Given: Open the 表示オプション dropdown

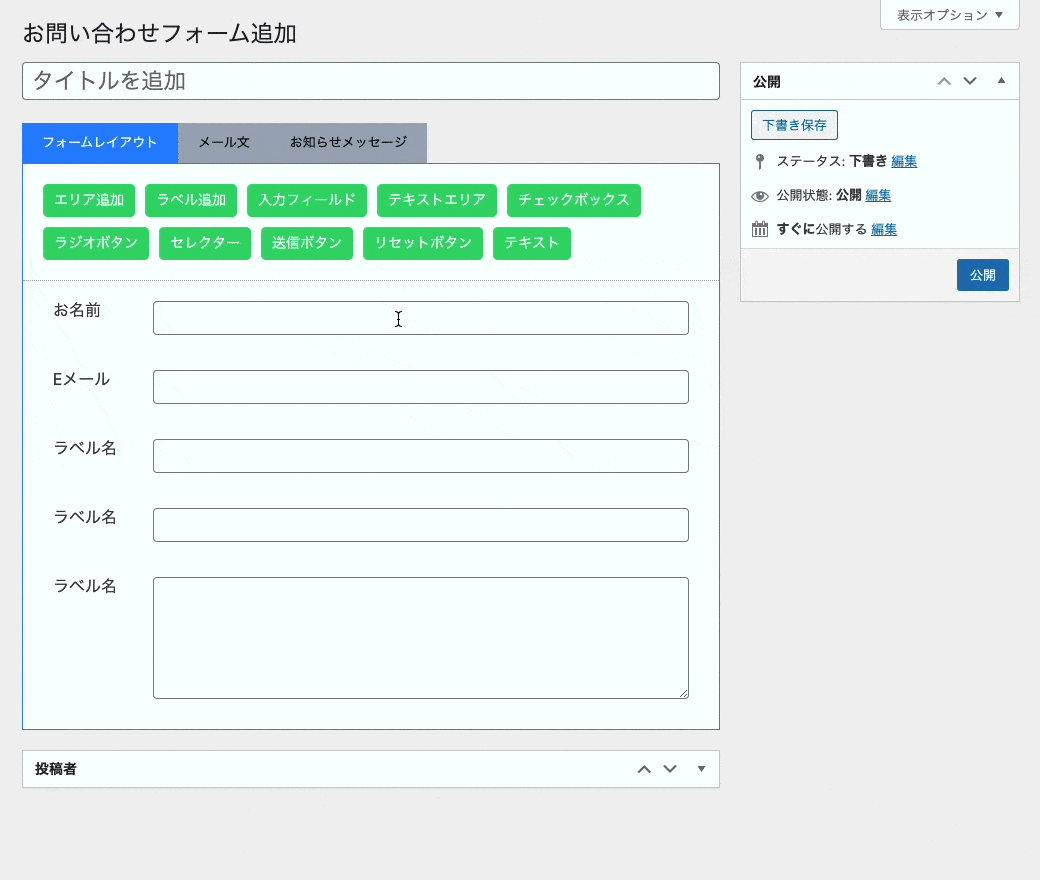Looking at the screenshot, I should 949,15.
